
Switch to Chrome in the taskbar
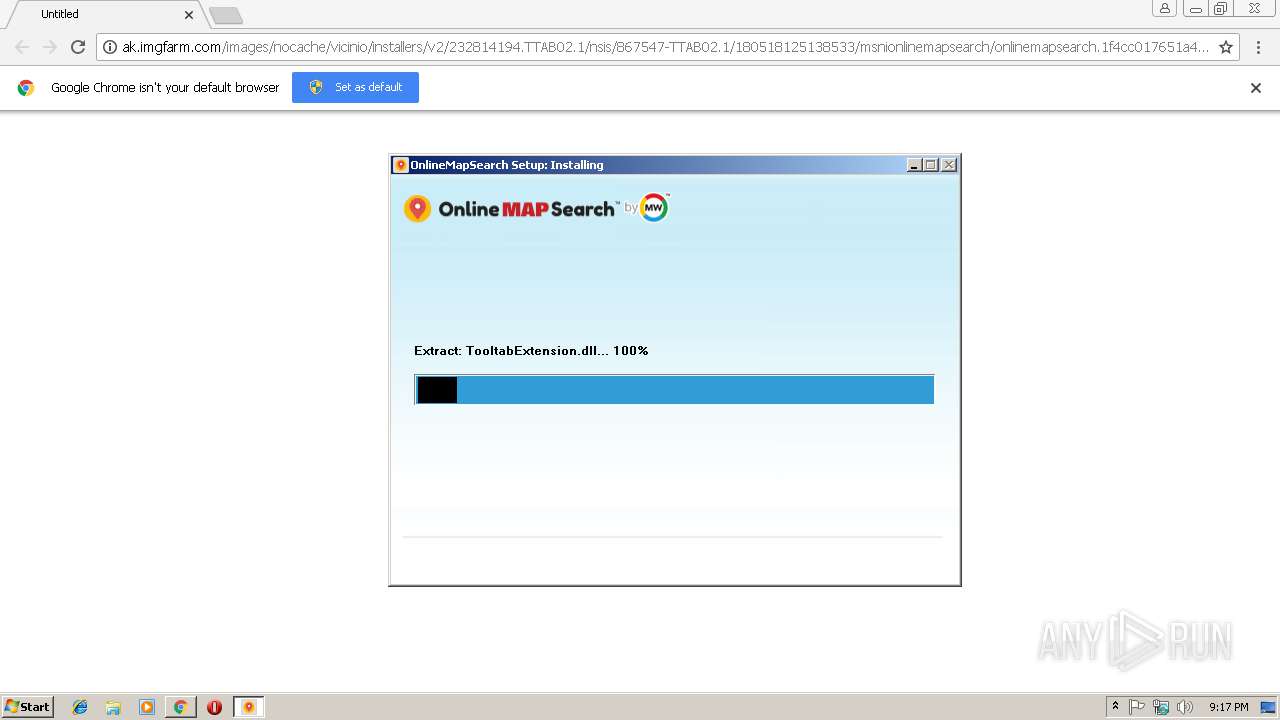(181, 707)
